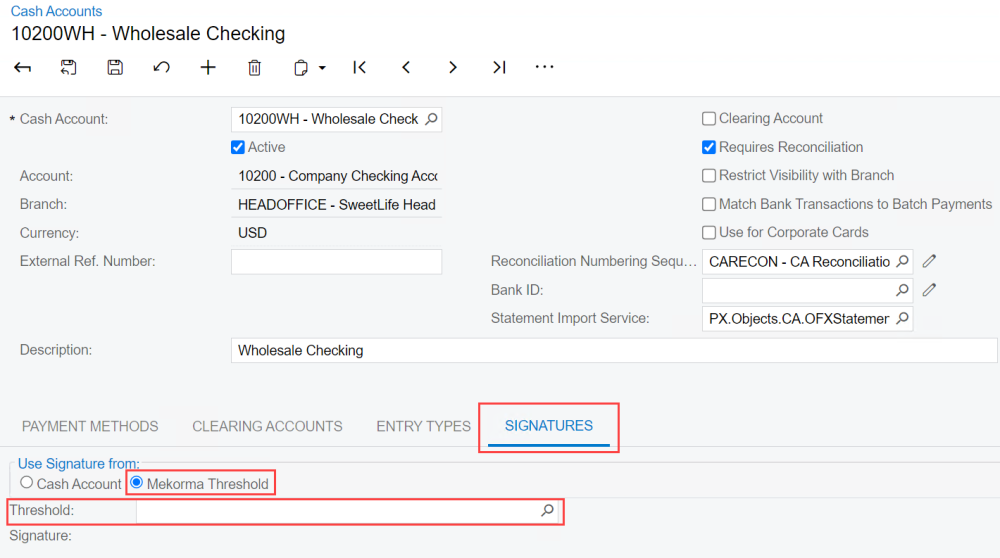Click the Undo changes icon
Viewport: 1000px width, 558px height.
(x=161, y=67)
